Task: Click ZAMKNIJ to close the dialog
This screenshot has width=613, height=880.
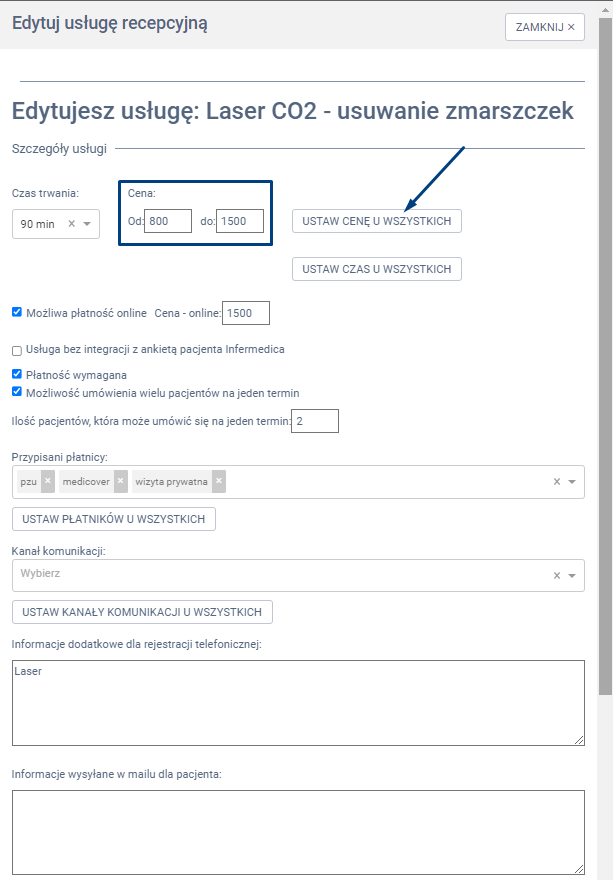Action: pos(544,27)
